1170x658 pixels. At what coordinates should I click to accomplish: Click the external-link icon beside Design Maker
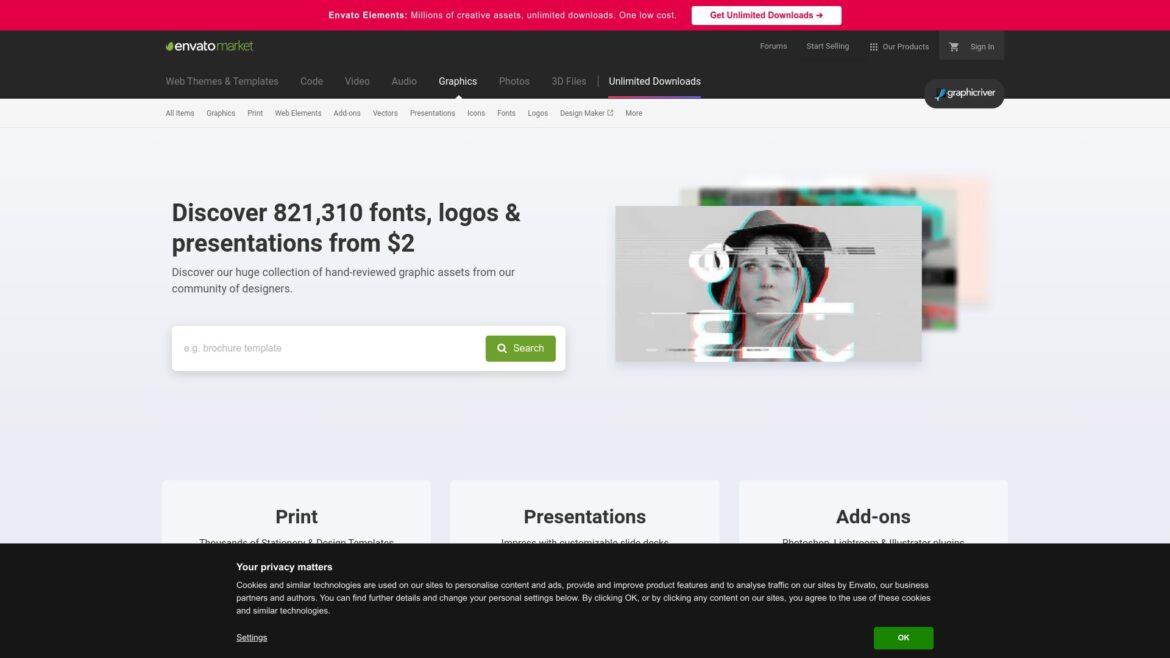pyautogui.click(x=610, y=113)
